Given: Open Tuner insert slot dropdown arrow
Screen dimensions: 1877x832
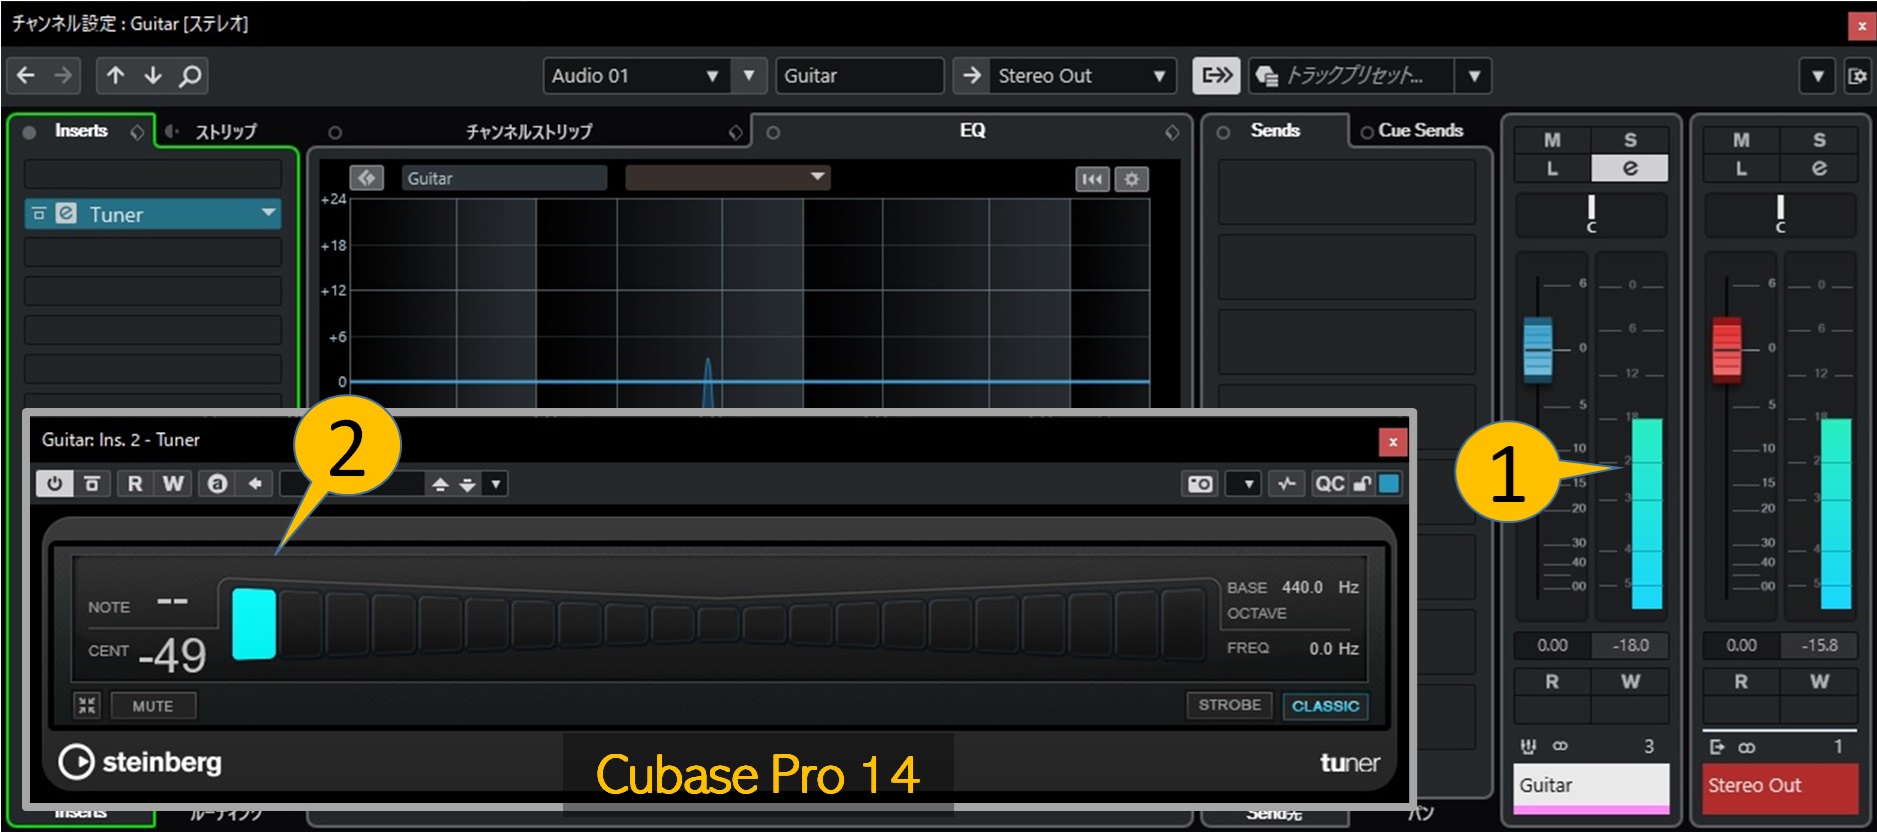Looking at the screenshot, I should [268, 213].
